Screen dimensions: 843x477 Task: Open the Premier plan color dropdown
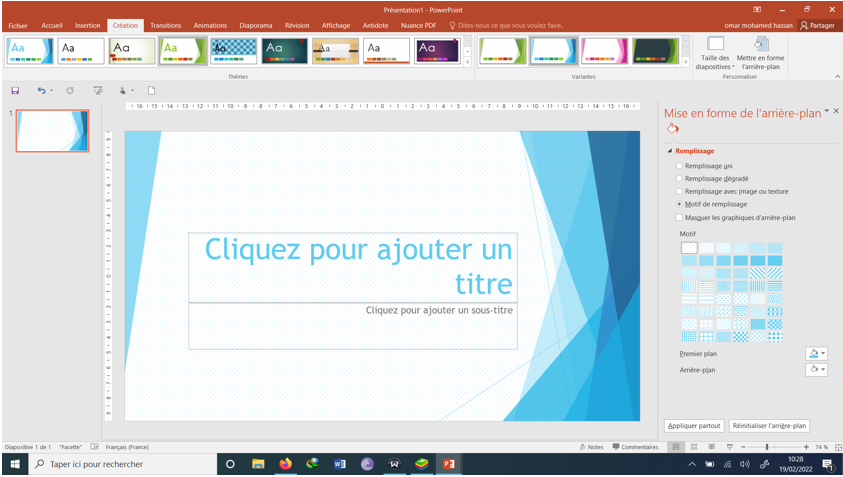pyautogui.click(x=816, y=353)
